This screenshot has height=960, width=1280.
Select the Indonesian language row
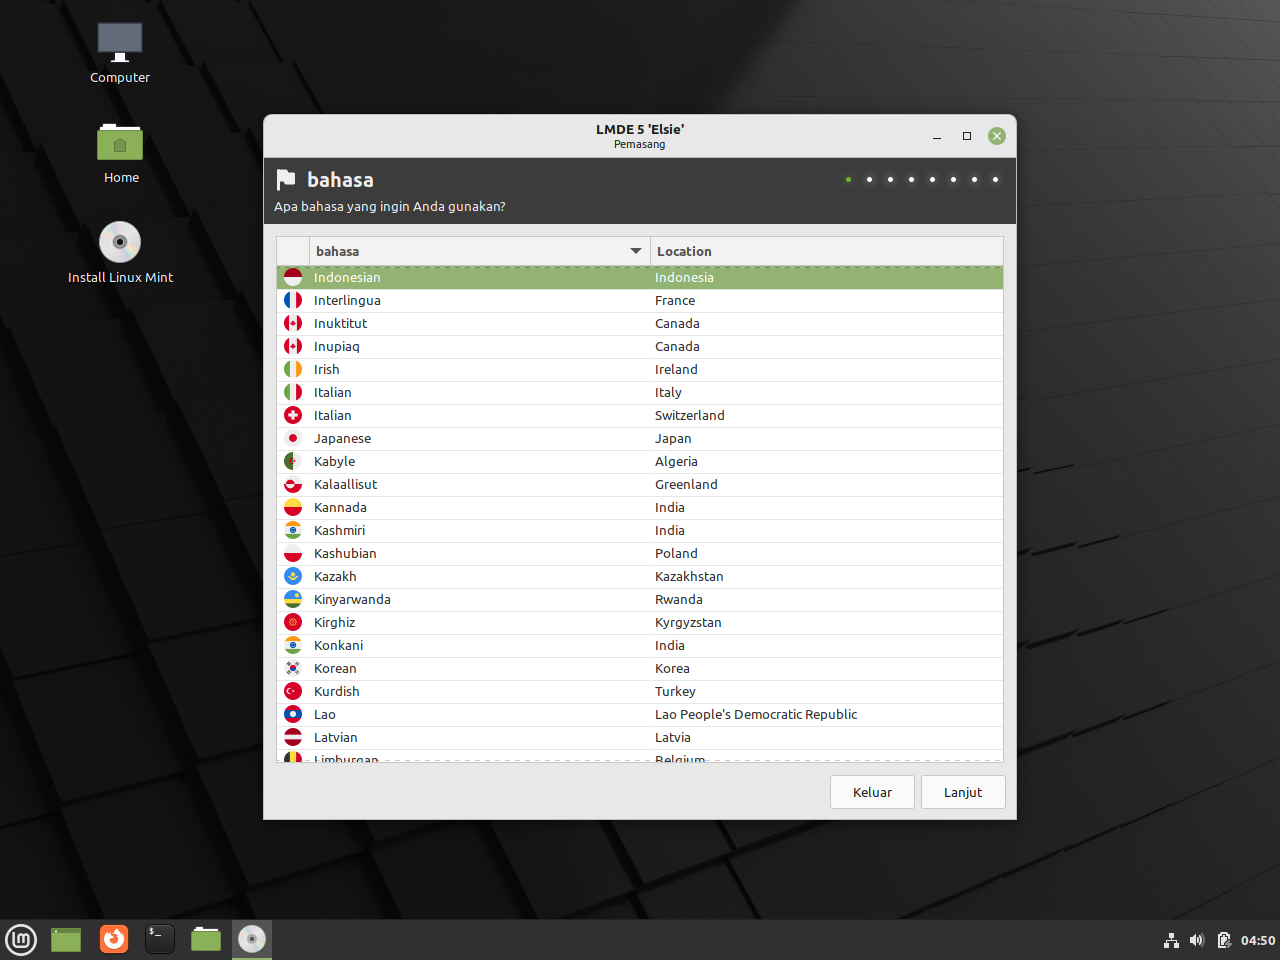click(640, 277)
